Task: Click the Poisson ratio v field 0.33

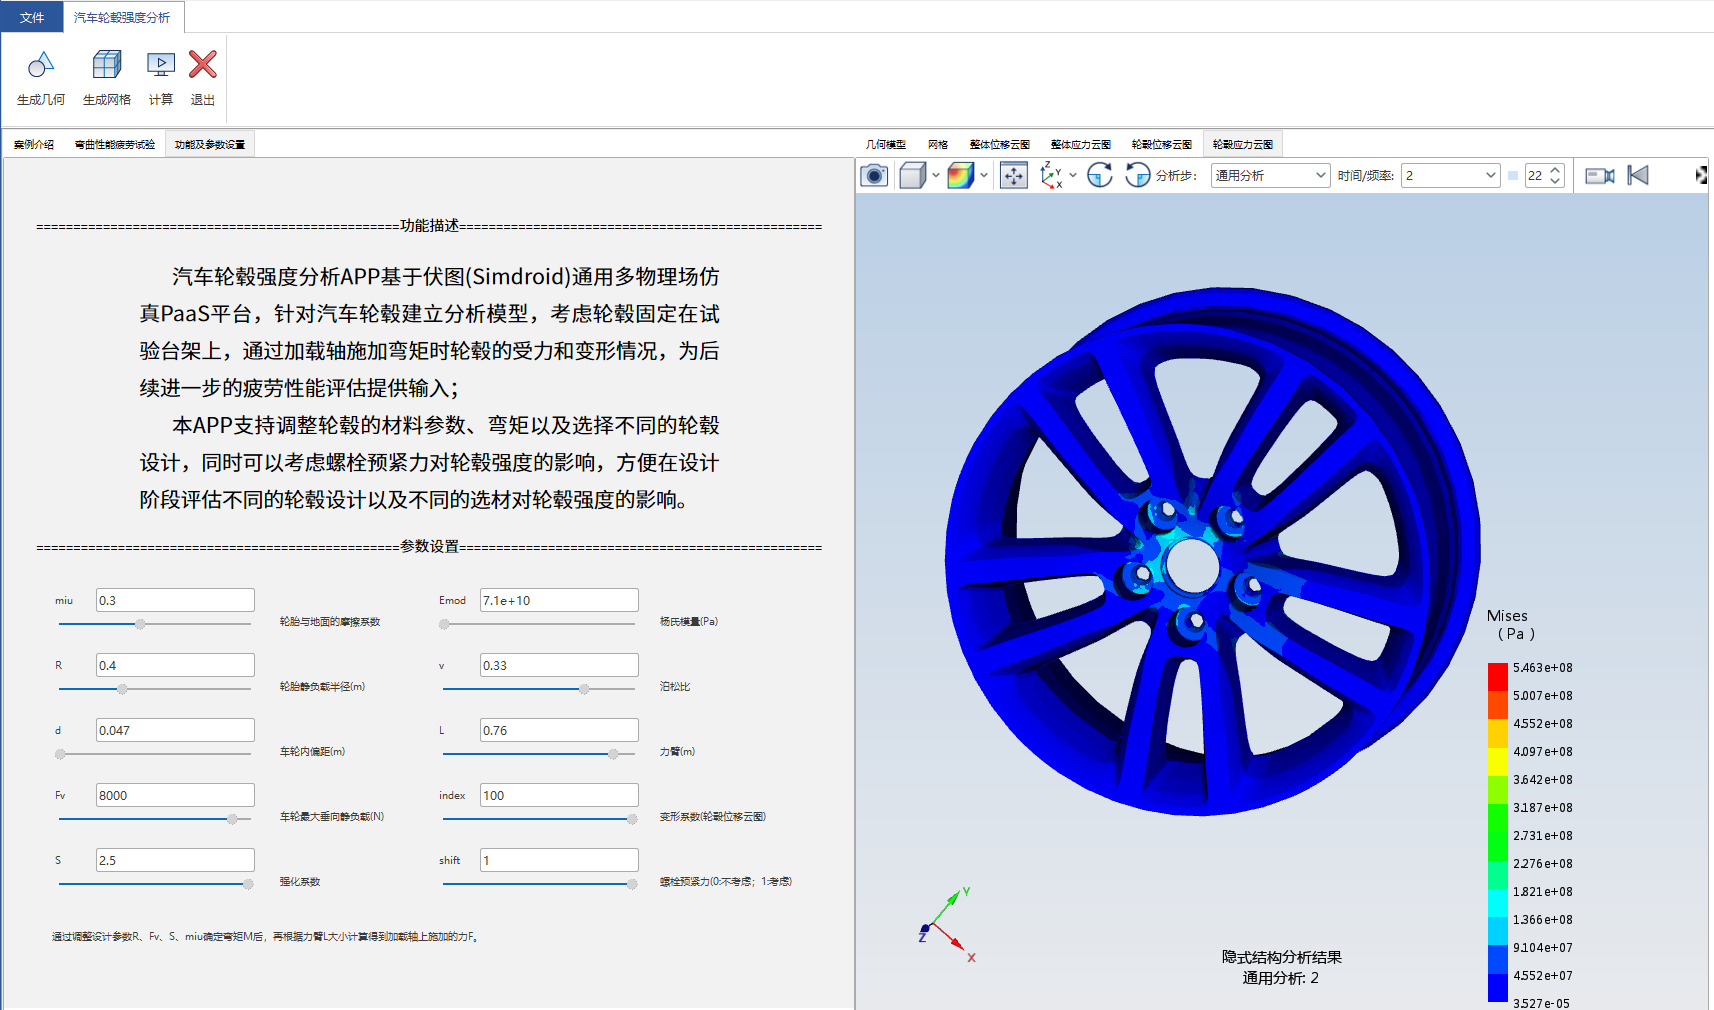Action: pos(559,665)
